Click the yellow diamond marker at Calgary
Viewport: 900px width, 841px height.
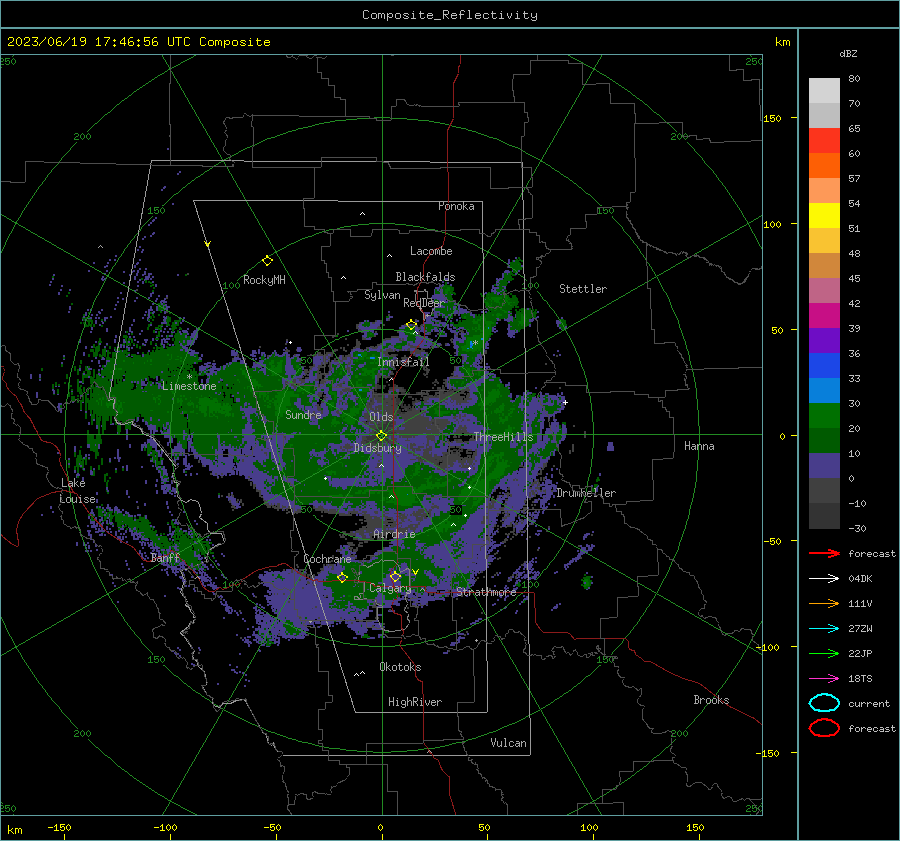click(395, 576)
